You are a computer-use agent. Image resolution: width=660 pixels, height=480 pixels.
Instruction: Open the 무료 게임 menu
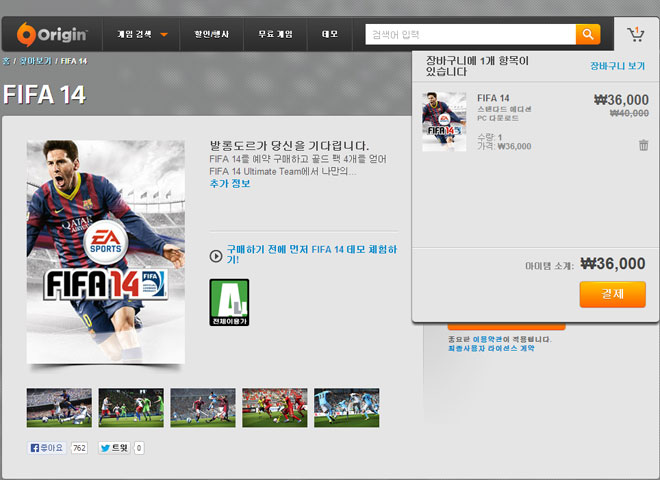click(275, 34)
